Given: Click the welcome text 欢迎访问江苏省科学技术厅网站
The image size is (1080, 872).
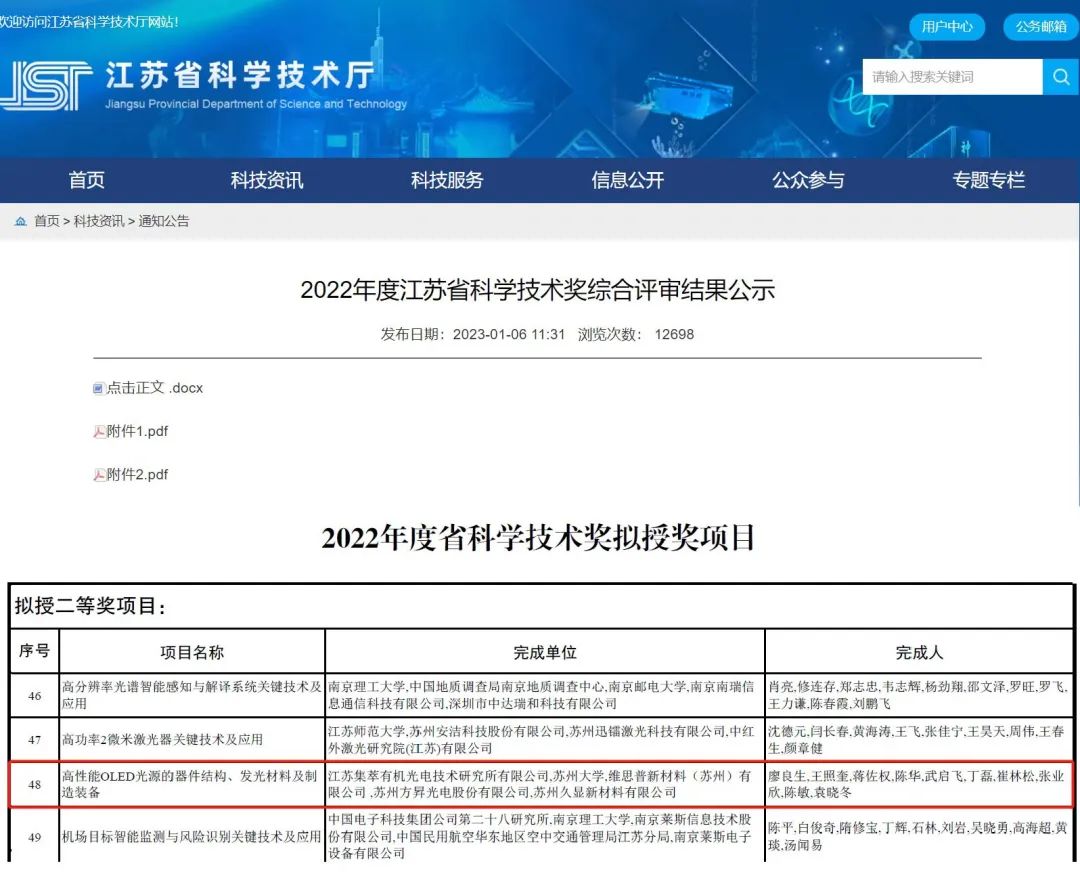Looking at the screenshot, I should 89,22.
